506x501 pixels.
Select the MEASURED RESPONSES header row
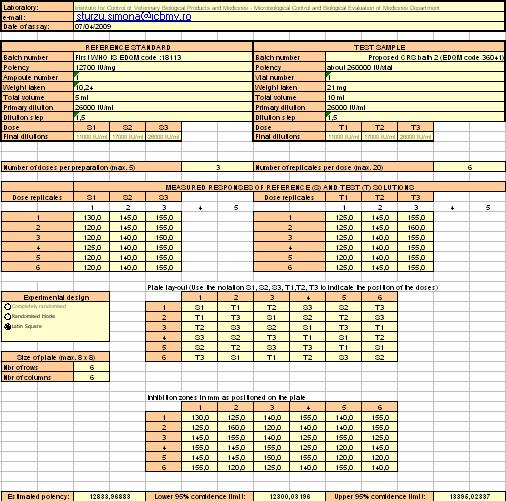point(289,187)
